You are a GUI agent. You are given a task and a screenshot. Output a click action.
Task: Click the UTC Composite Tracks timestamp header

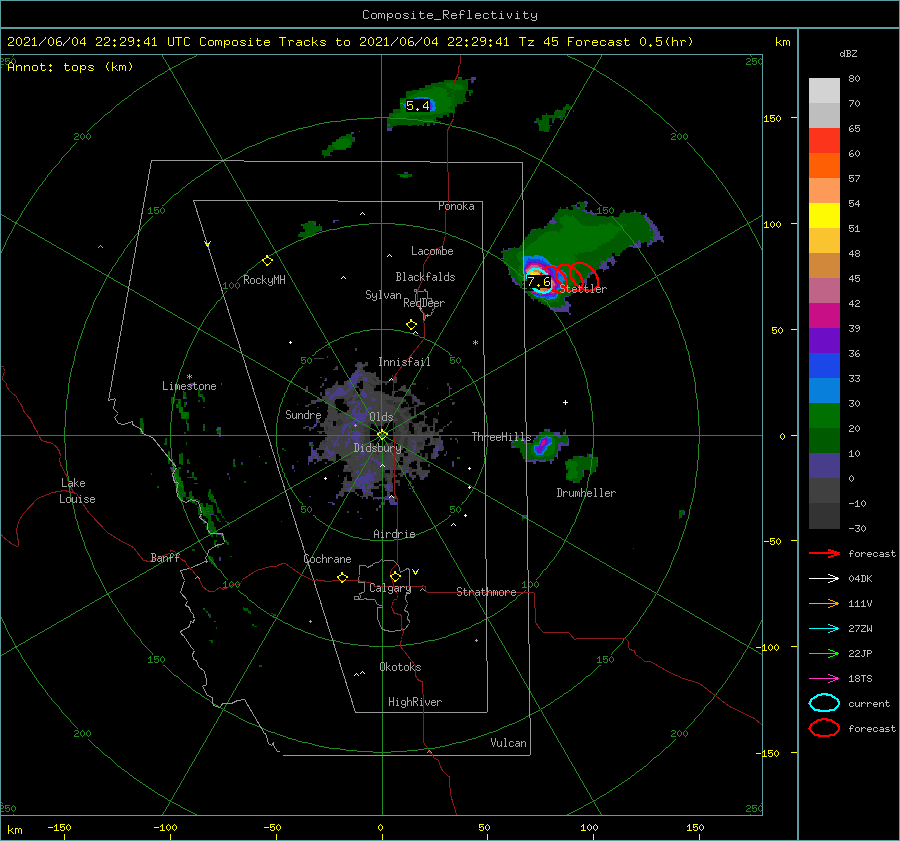pyautogui.click(x=350, y=42)
